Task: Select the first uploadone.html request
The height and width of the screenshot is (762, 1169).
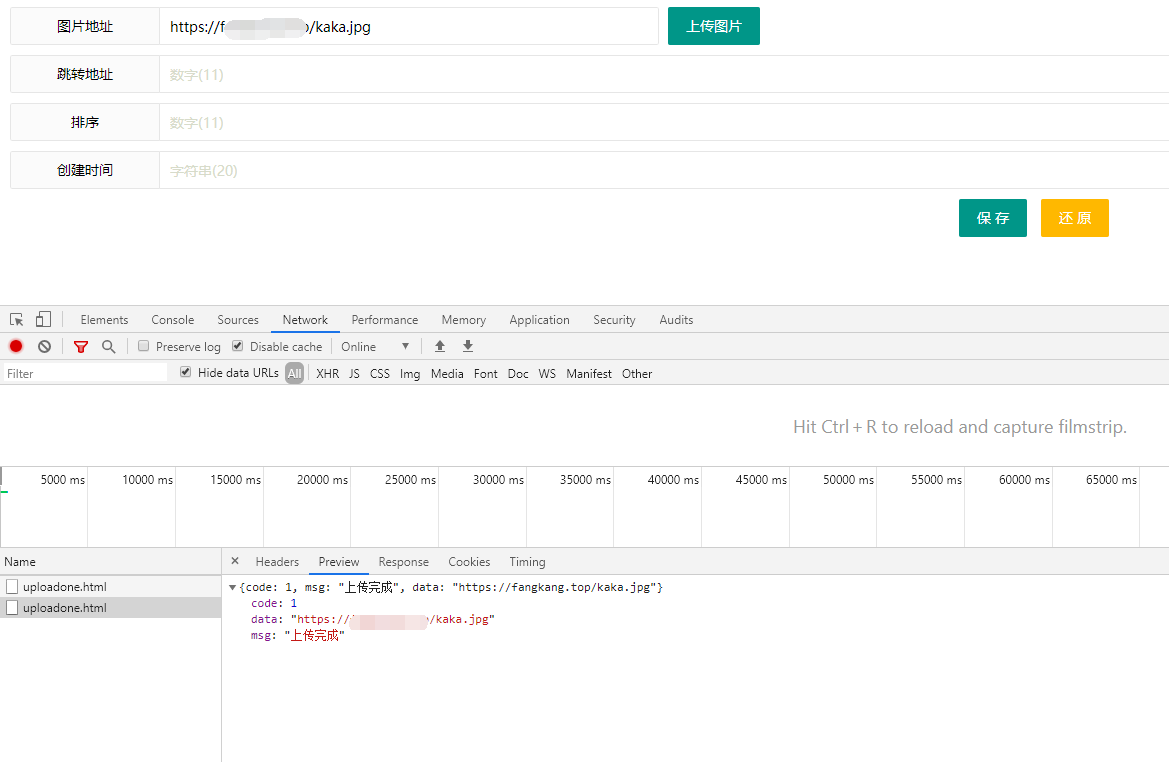Action: tap(110, 587)
